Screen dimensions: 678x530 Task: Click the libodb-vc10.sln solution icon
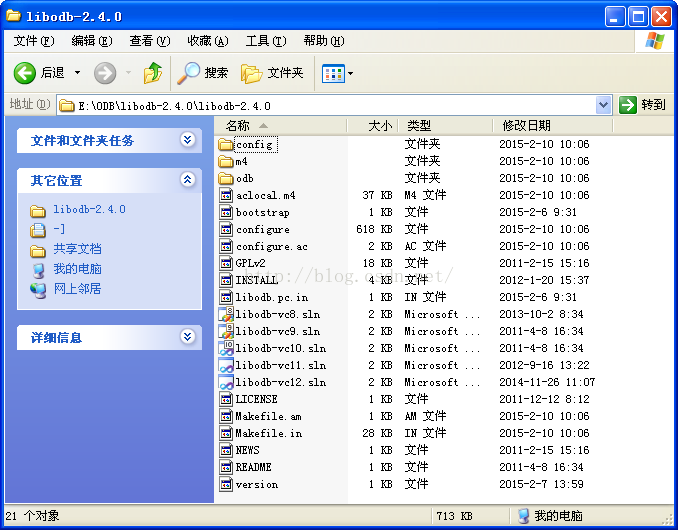click(226, 348)
